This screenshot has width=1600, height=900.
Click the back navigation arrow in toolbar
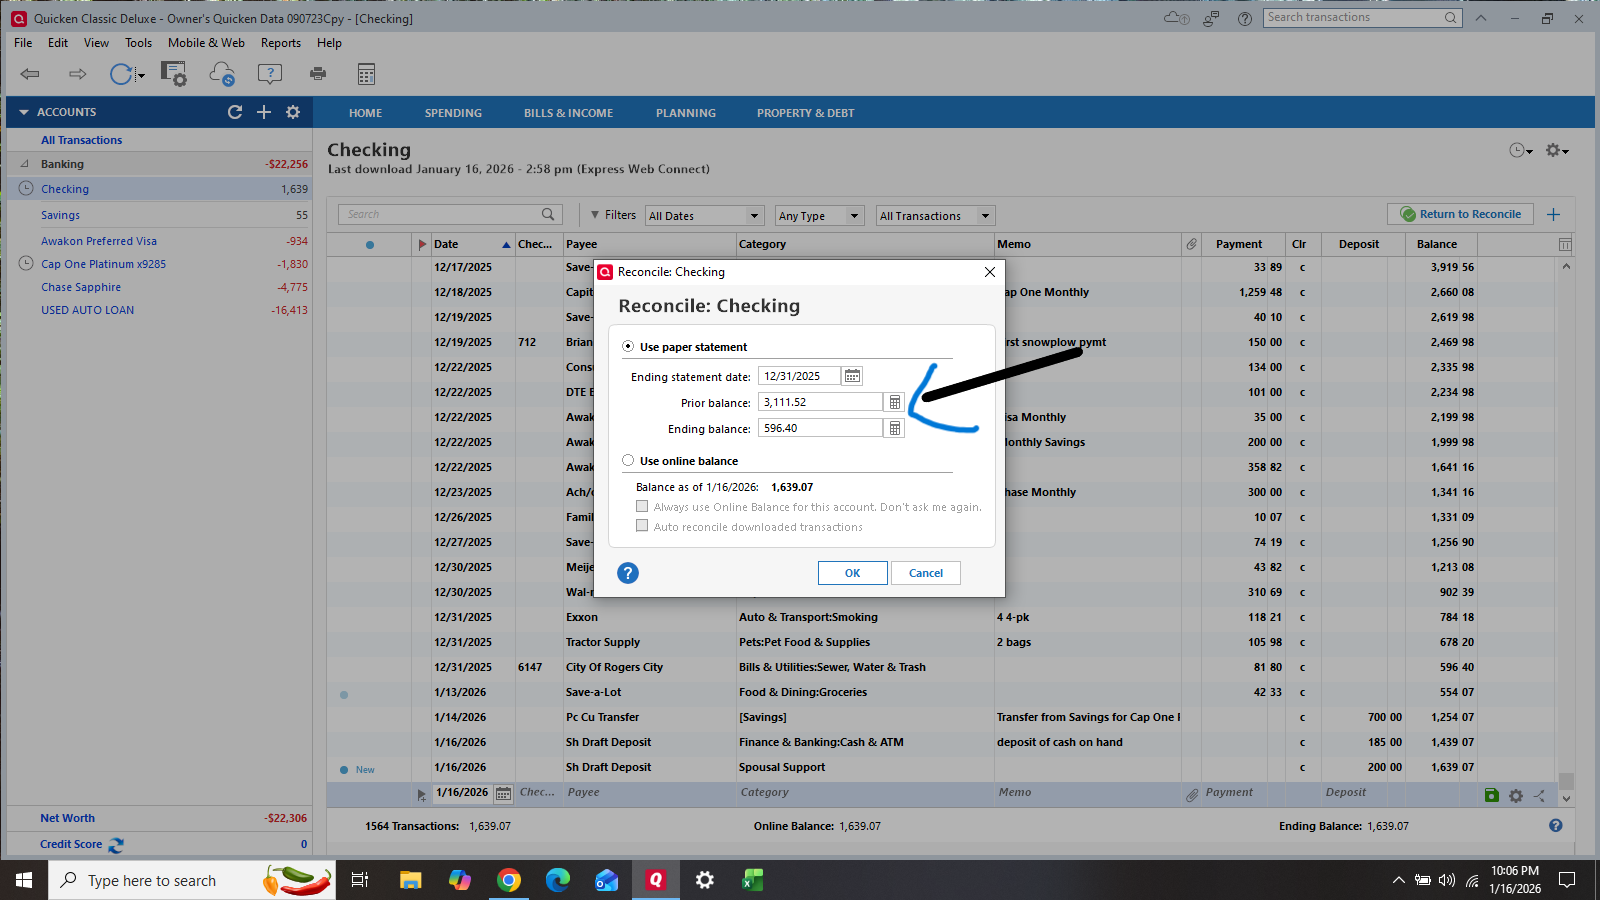30,74
